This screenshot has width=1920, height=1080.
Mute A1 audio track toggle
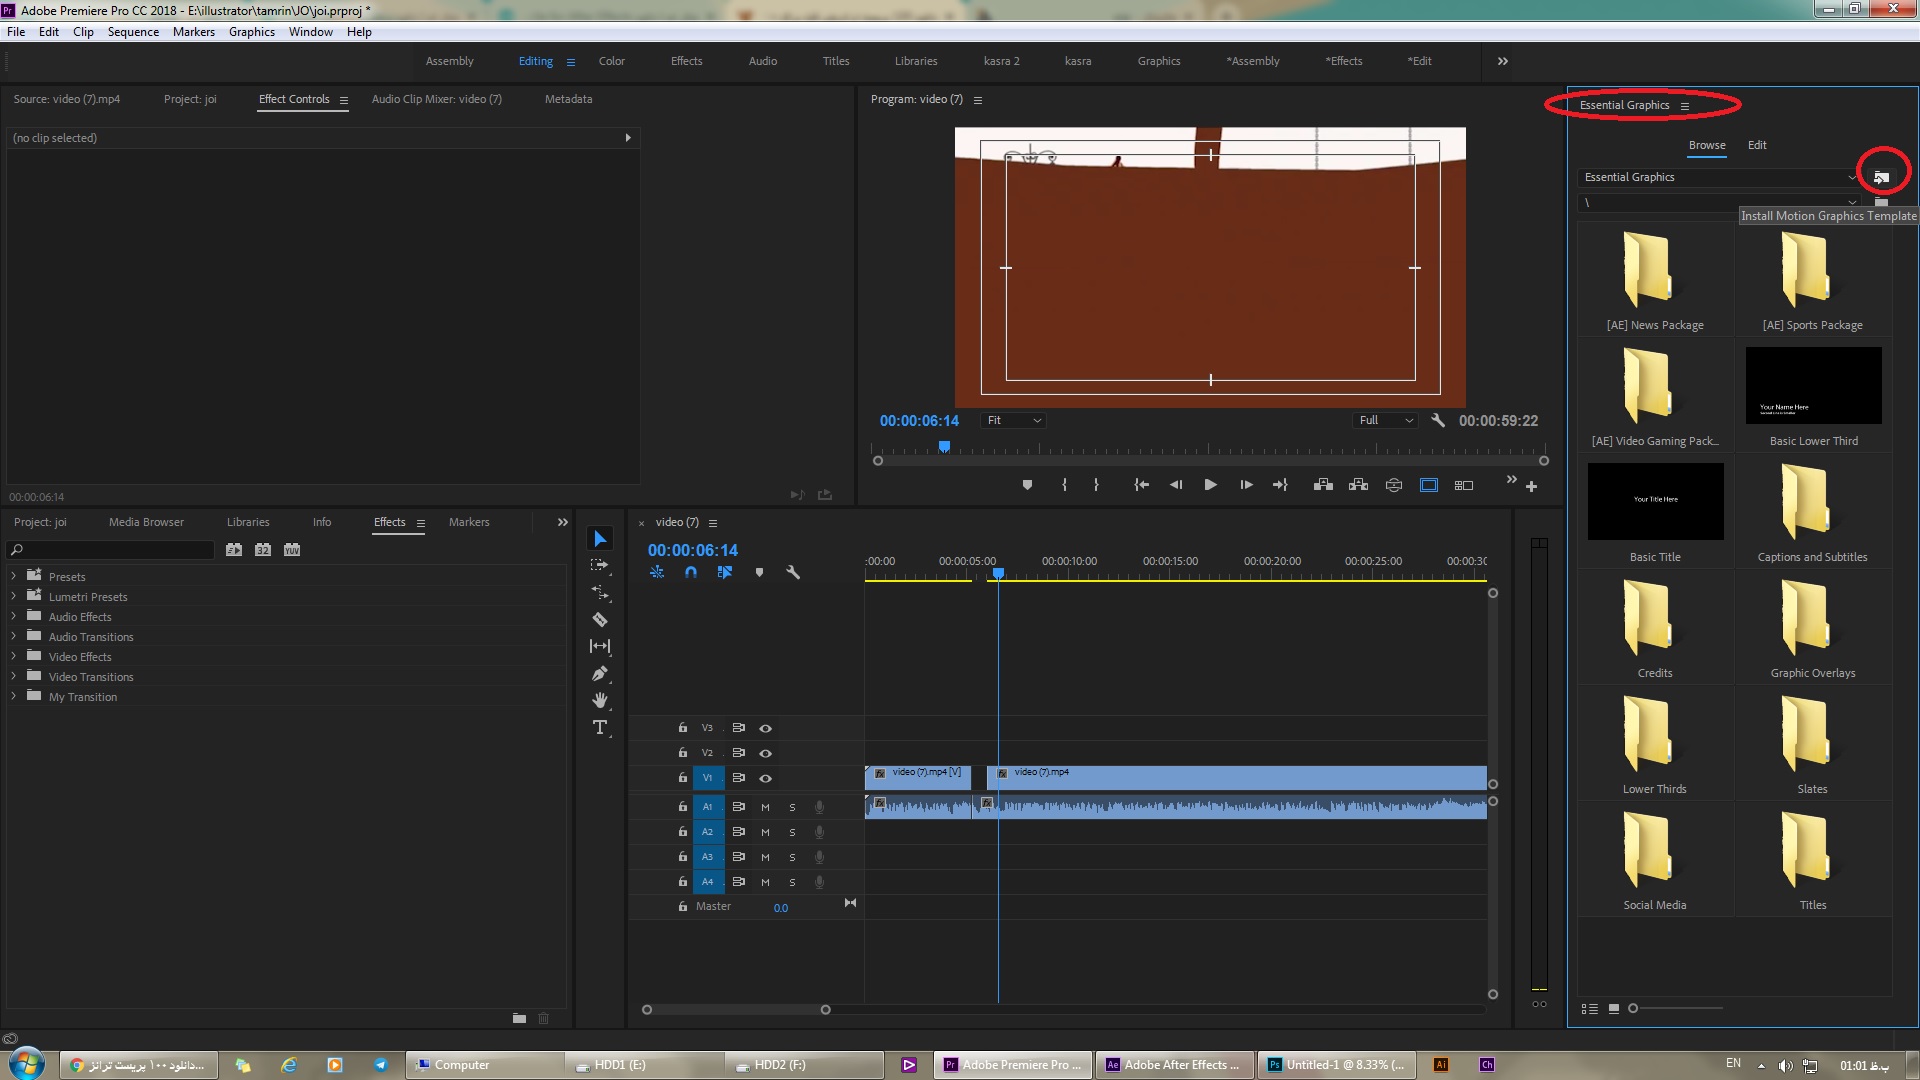coord(766,807)
